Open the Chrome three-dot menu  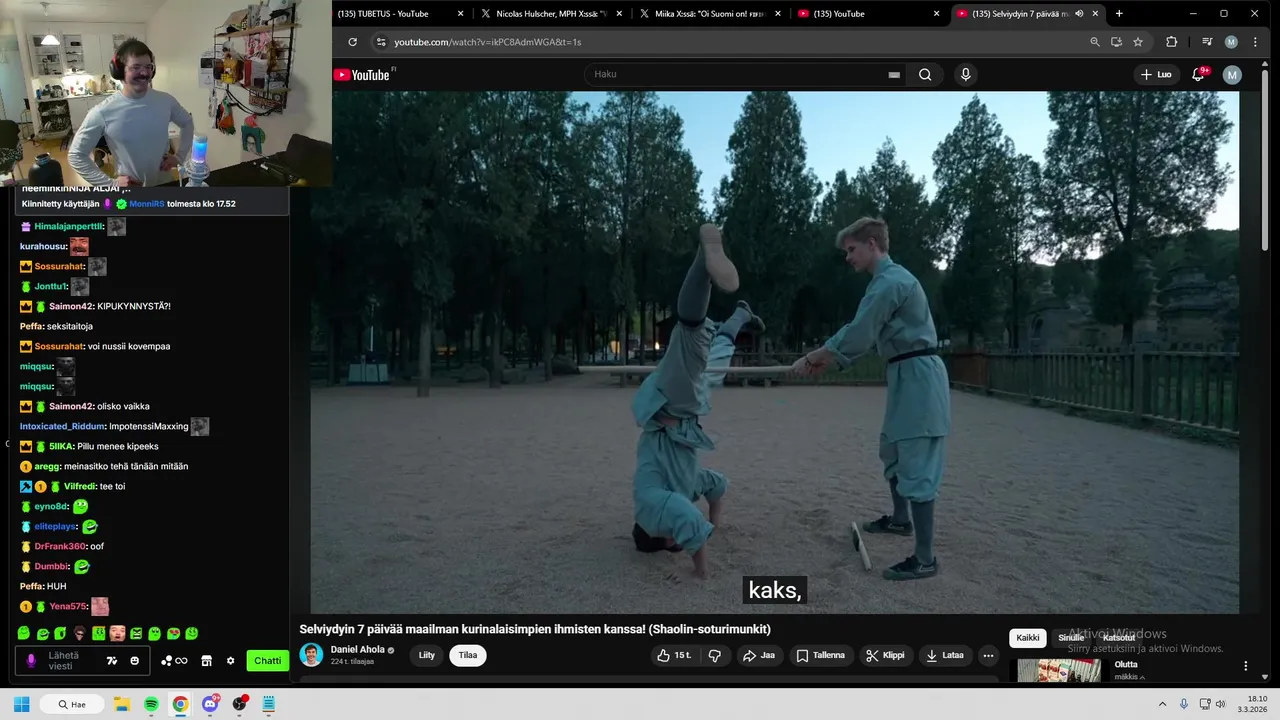pos(1255,42)
